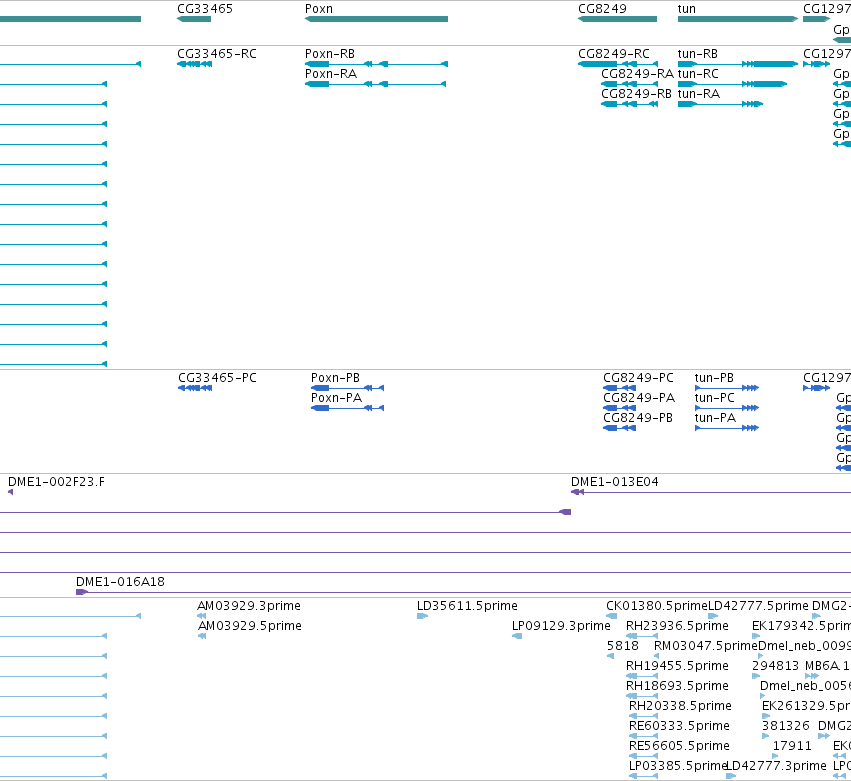Click the LD35611.5prime EST label
Screen dimensions: 851x781
467,606
